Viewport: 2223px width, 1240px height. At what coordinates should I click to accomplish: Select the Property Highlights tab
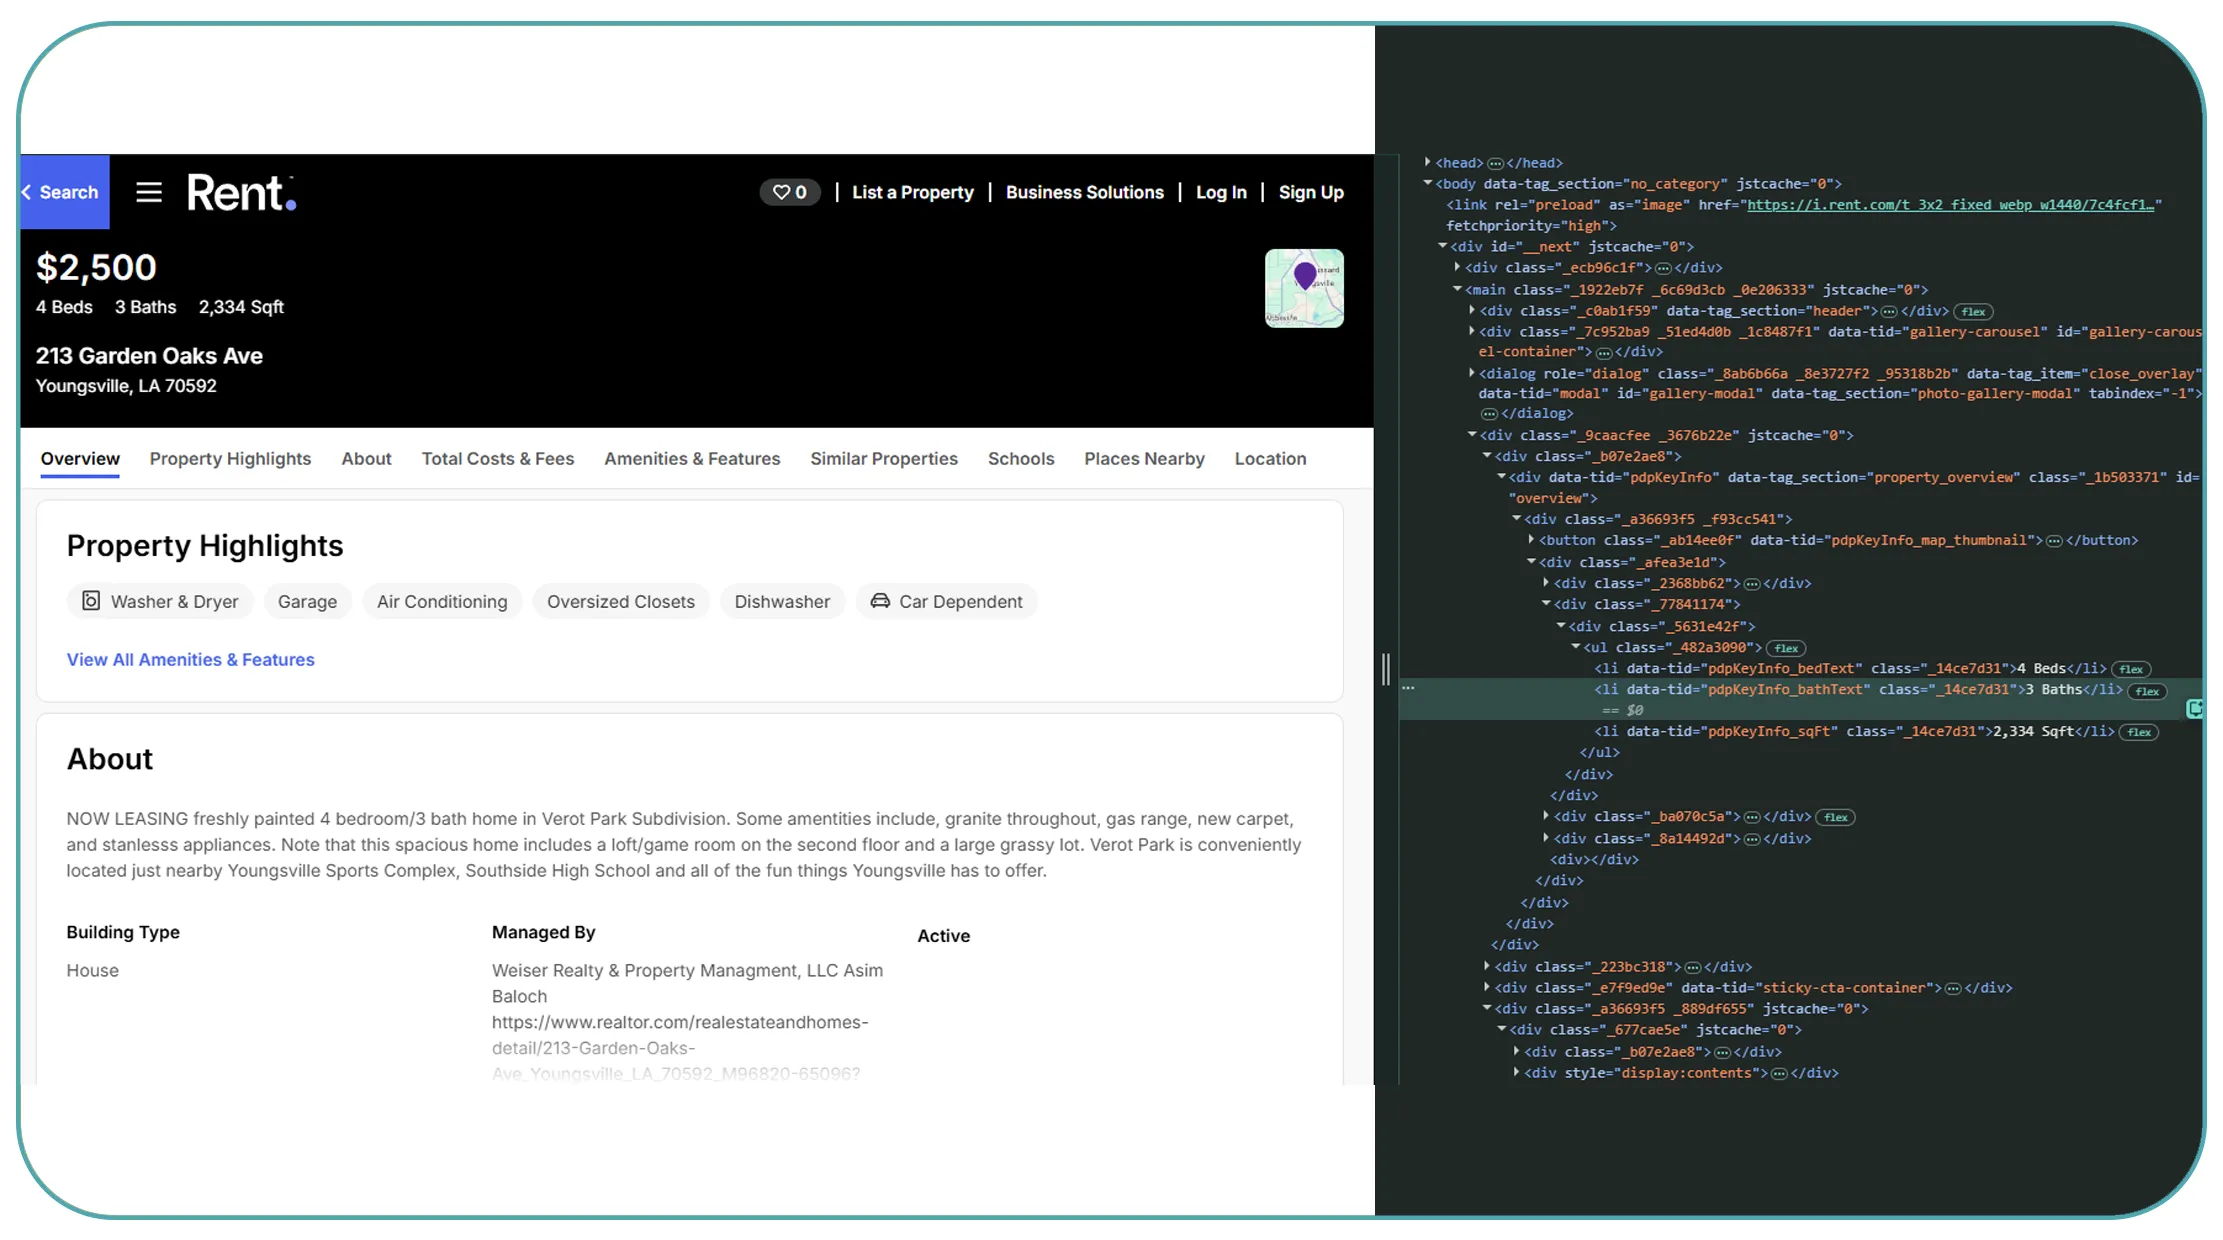click(x=230, y=459)
